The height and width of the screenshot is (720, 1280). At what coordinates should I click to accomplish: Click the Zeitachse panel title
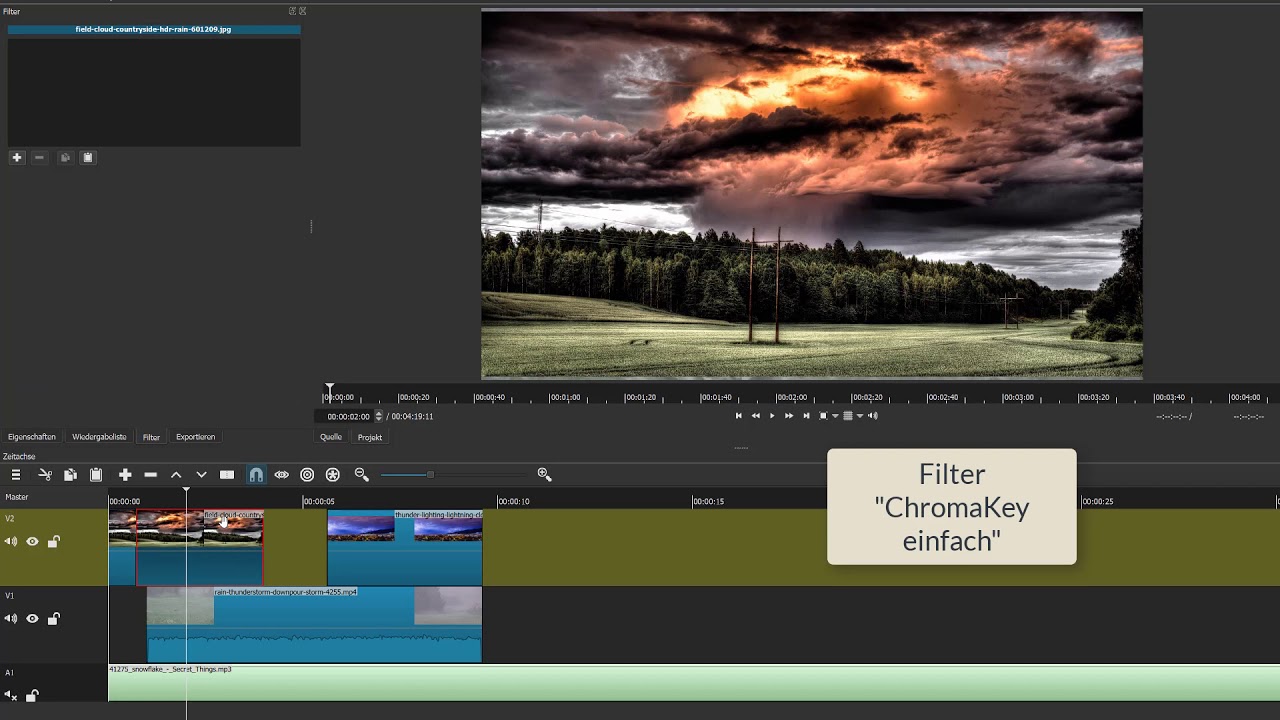pyautogui.click(x=19, y=457)
